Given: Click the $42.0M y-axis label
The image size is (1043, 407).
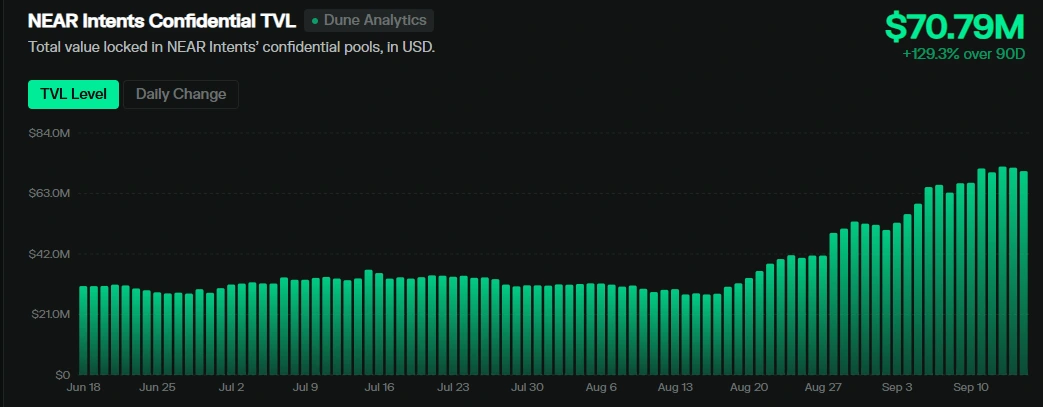Looking at the screenshot, I should pos(49,254).
